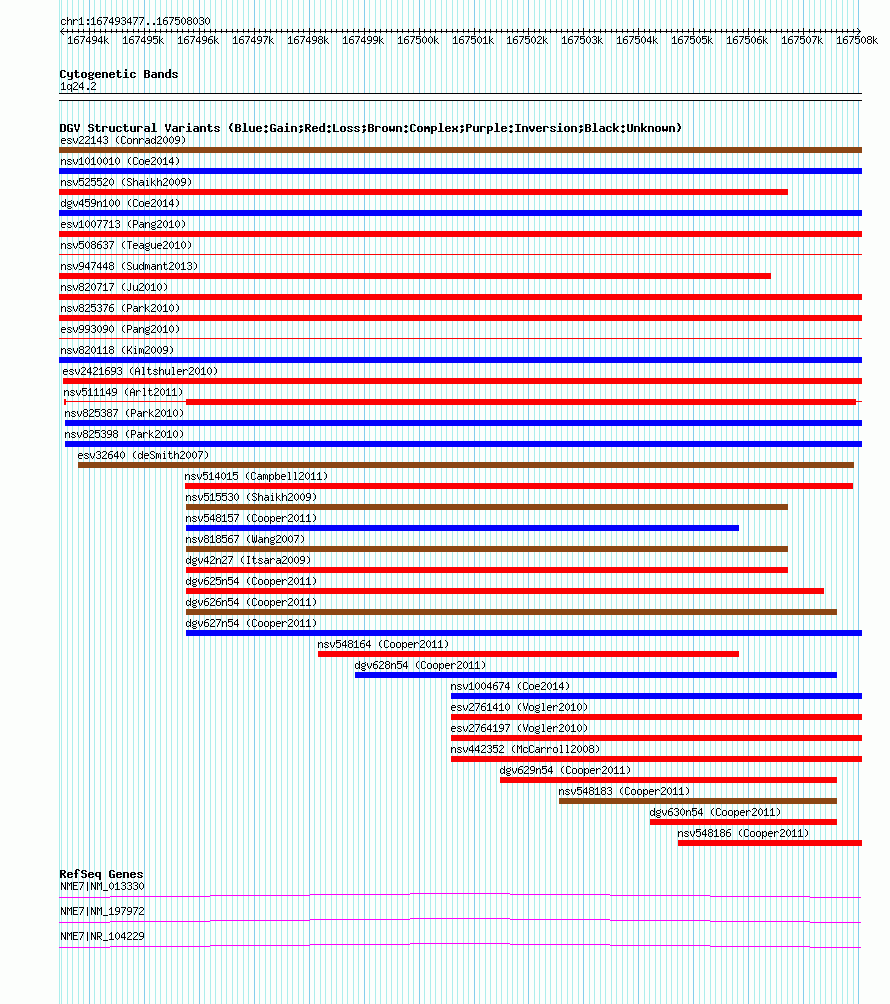Select dgv630n54 (Cooper2011) label
This screenshot has width=890, height=1004.
pyautogui.click(x=715, y=813)
